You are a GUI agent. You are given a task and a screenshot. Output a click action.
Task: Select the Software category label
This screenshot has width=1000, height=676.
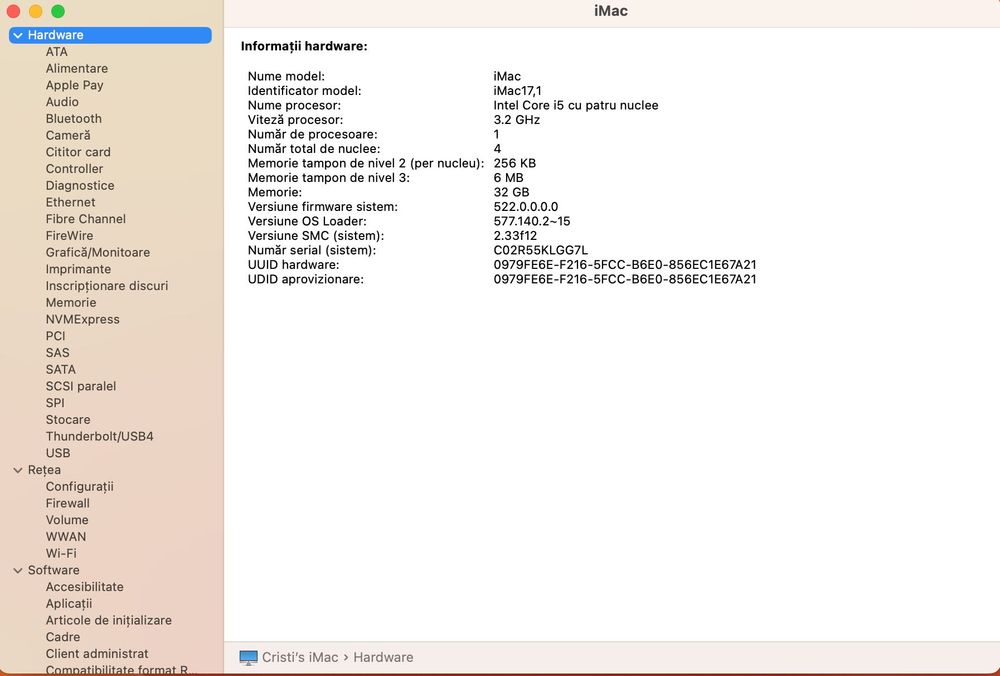click(54, 570)
